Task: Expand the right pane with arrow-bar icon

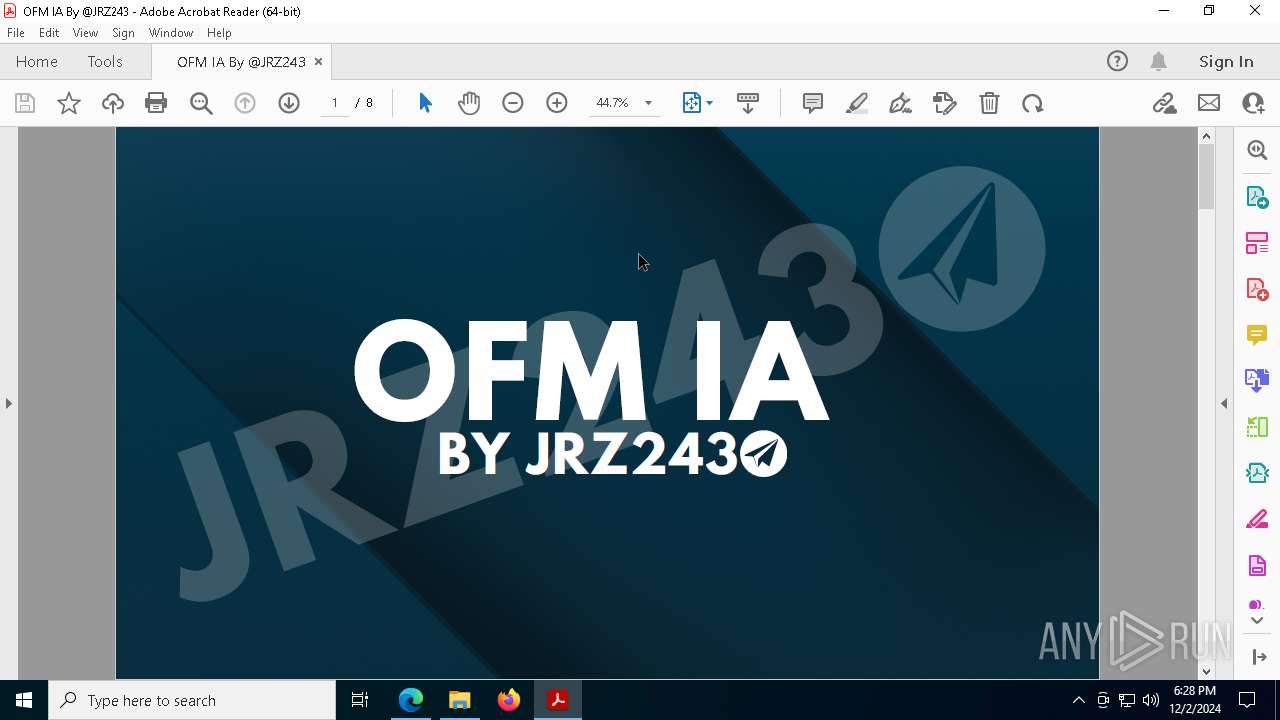Action: [x=1259, y=657]
